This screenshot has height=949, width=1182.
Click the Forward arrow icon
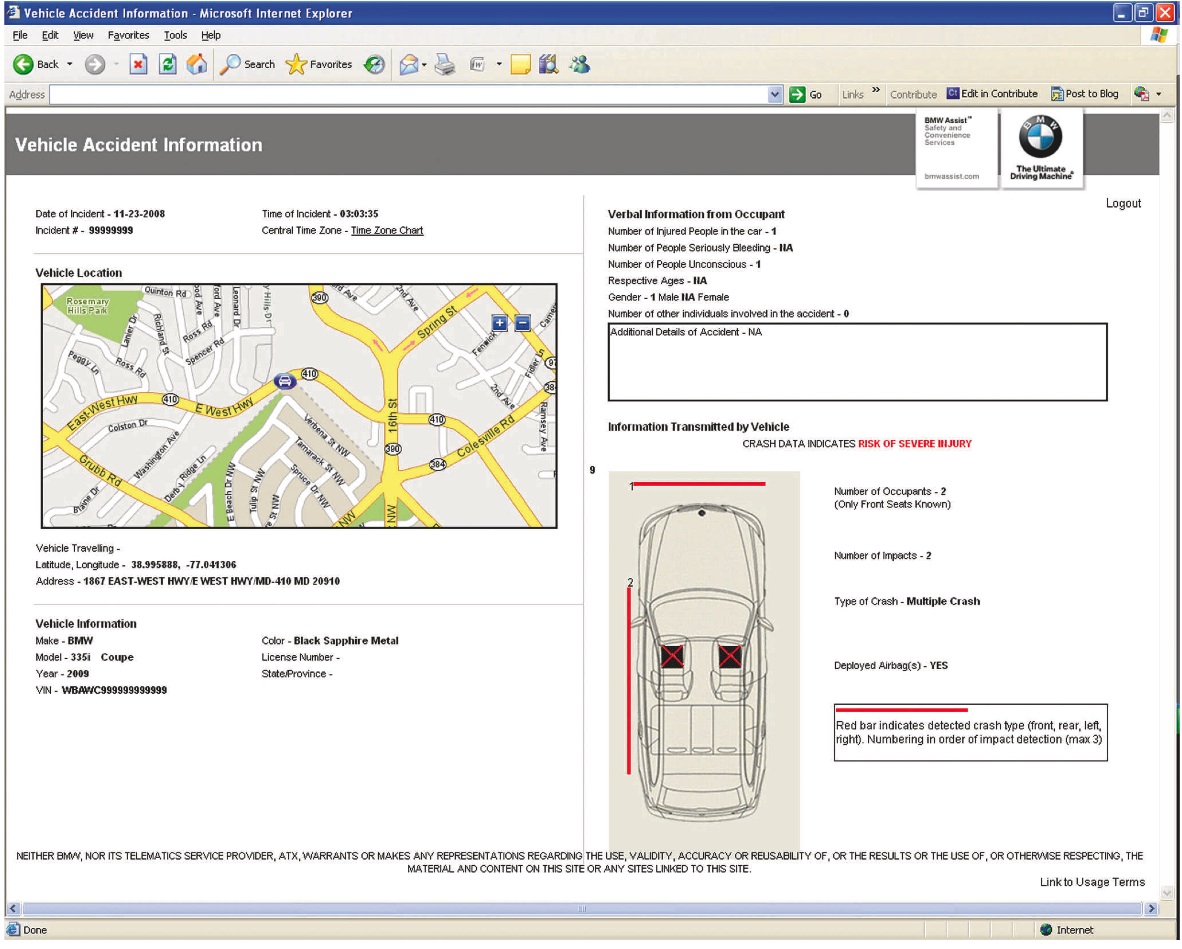tap(94, 65)
